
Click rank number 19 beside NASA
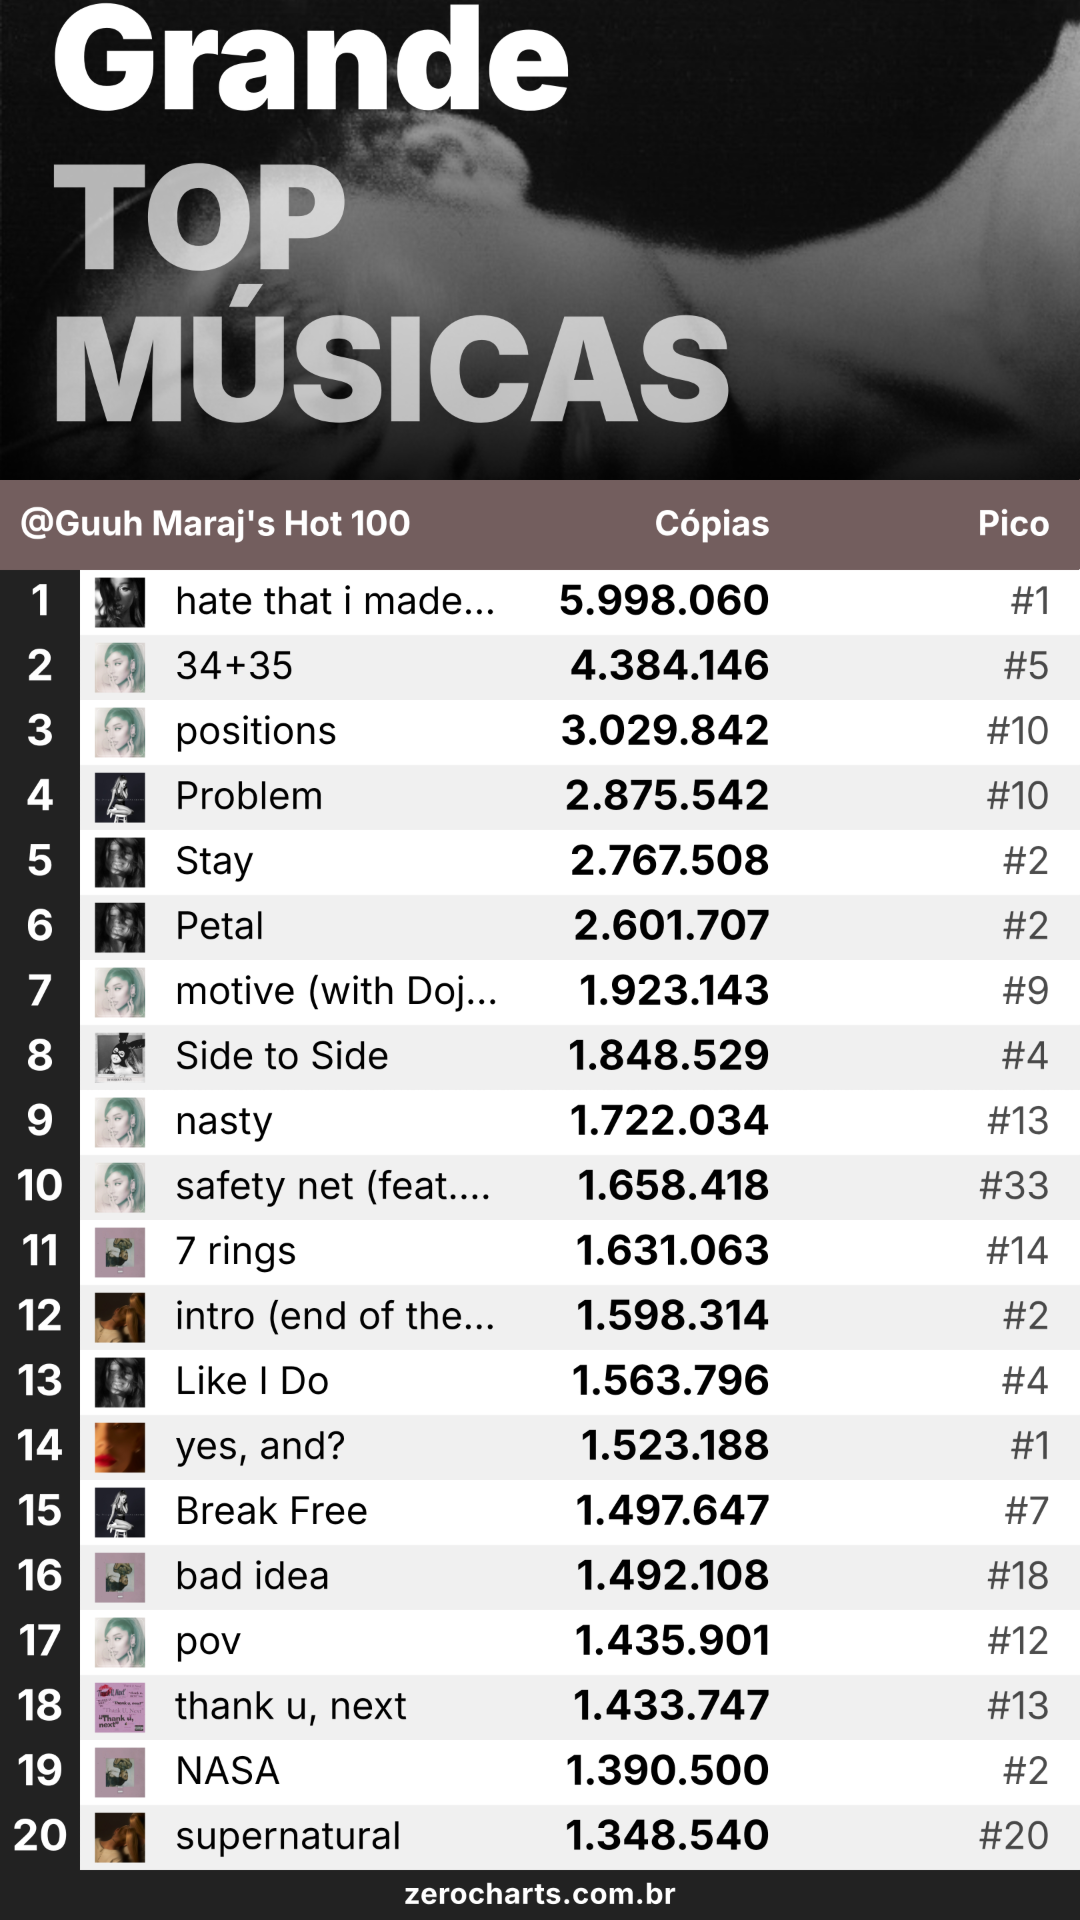[40, 1770]
